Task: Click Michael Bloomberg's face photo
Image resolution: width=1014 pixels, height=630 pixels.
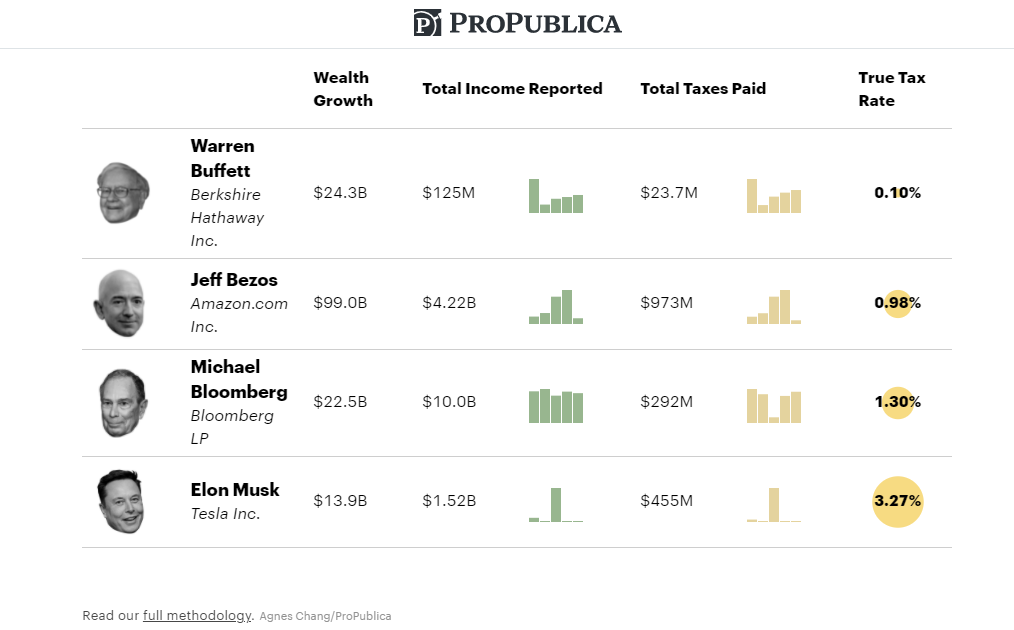Action: [124, 402]
